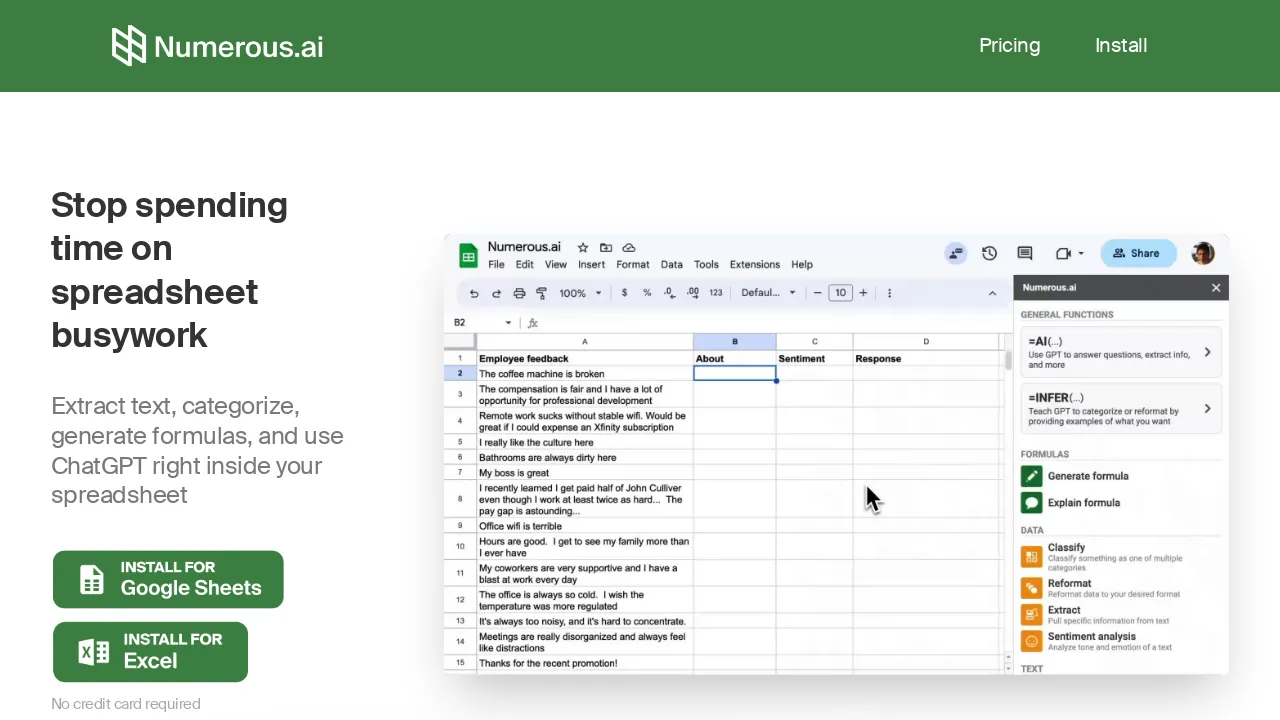Click the decrease decimal places icon
Image resolution: width=1280 pixels, height=720 pixels.
670,293
